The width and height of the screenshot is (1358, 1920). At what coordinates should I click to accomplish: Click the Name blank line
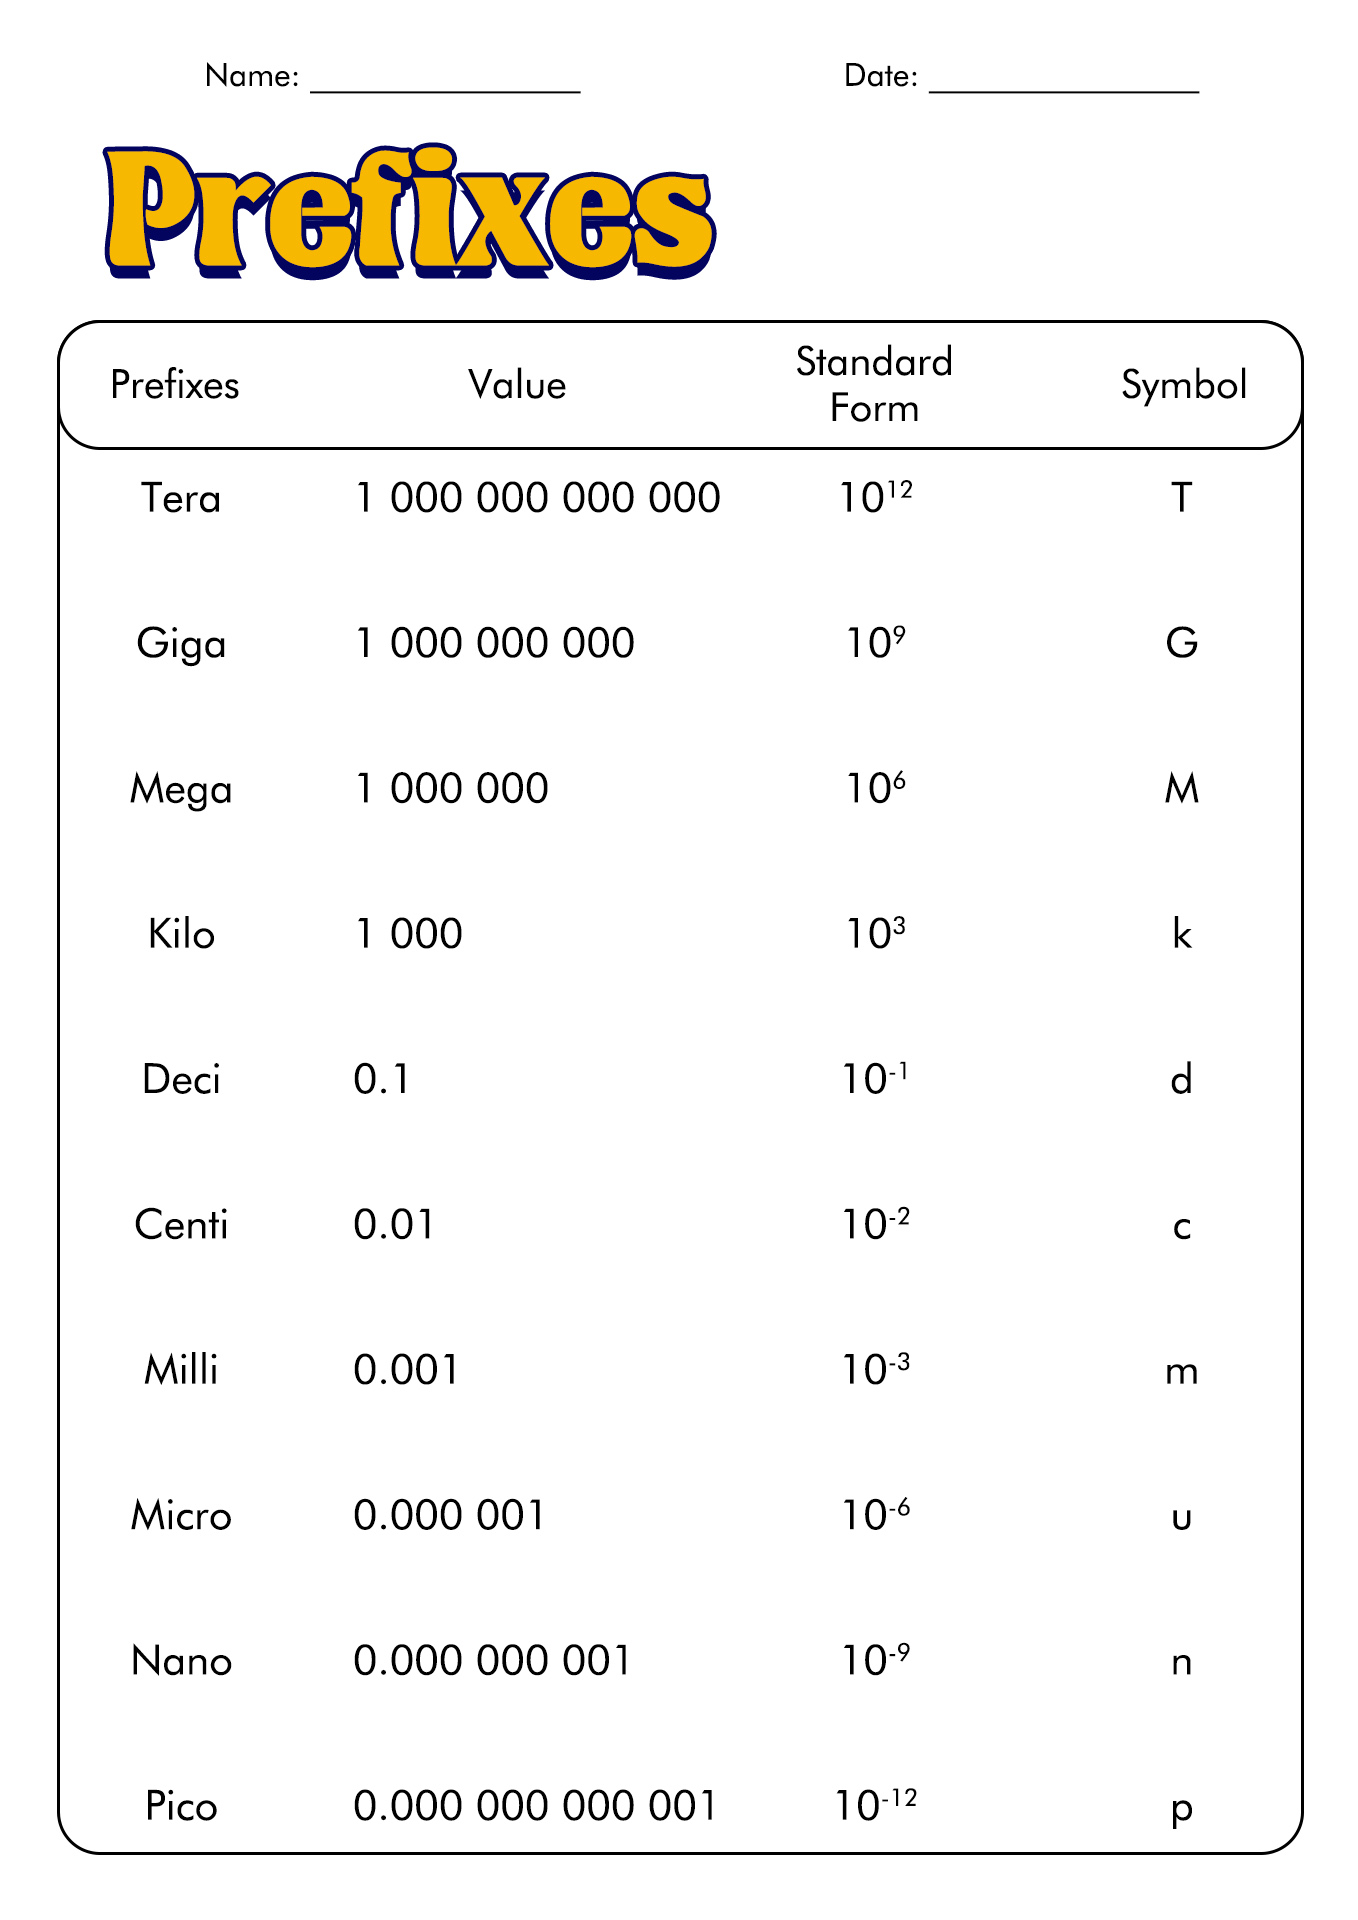click(x=445, y=91)
